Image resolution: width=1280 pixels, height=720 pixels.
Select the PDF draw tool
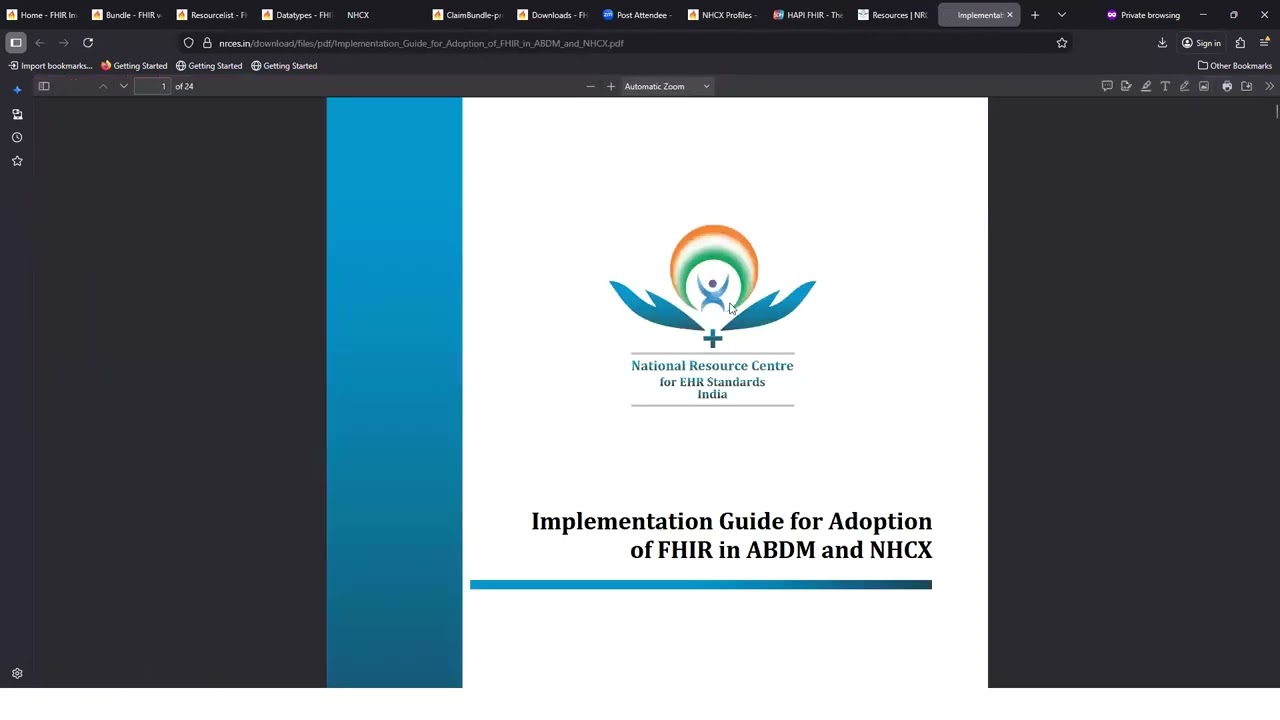point(1184,86)
